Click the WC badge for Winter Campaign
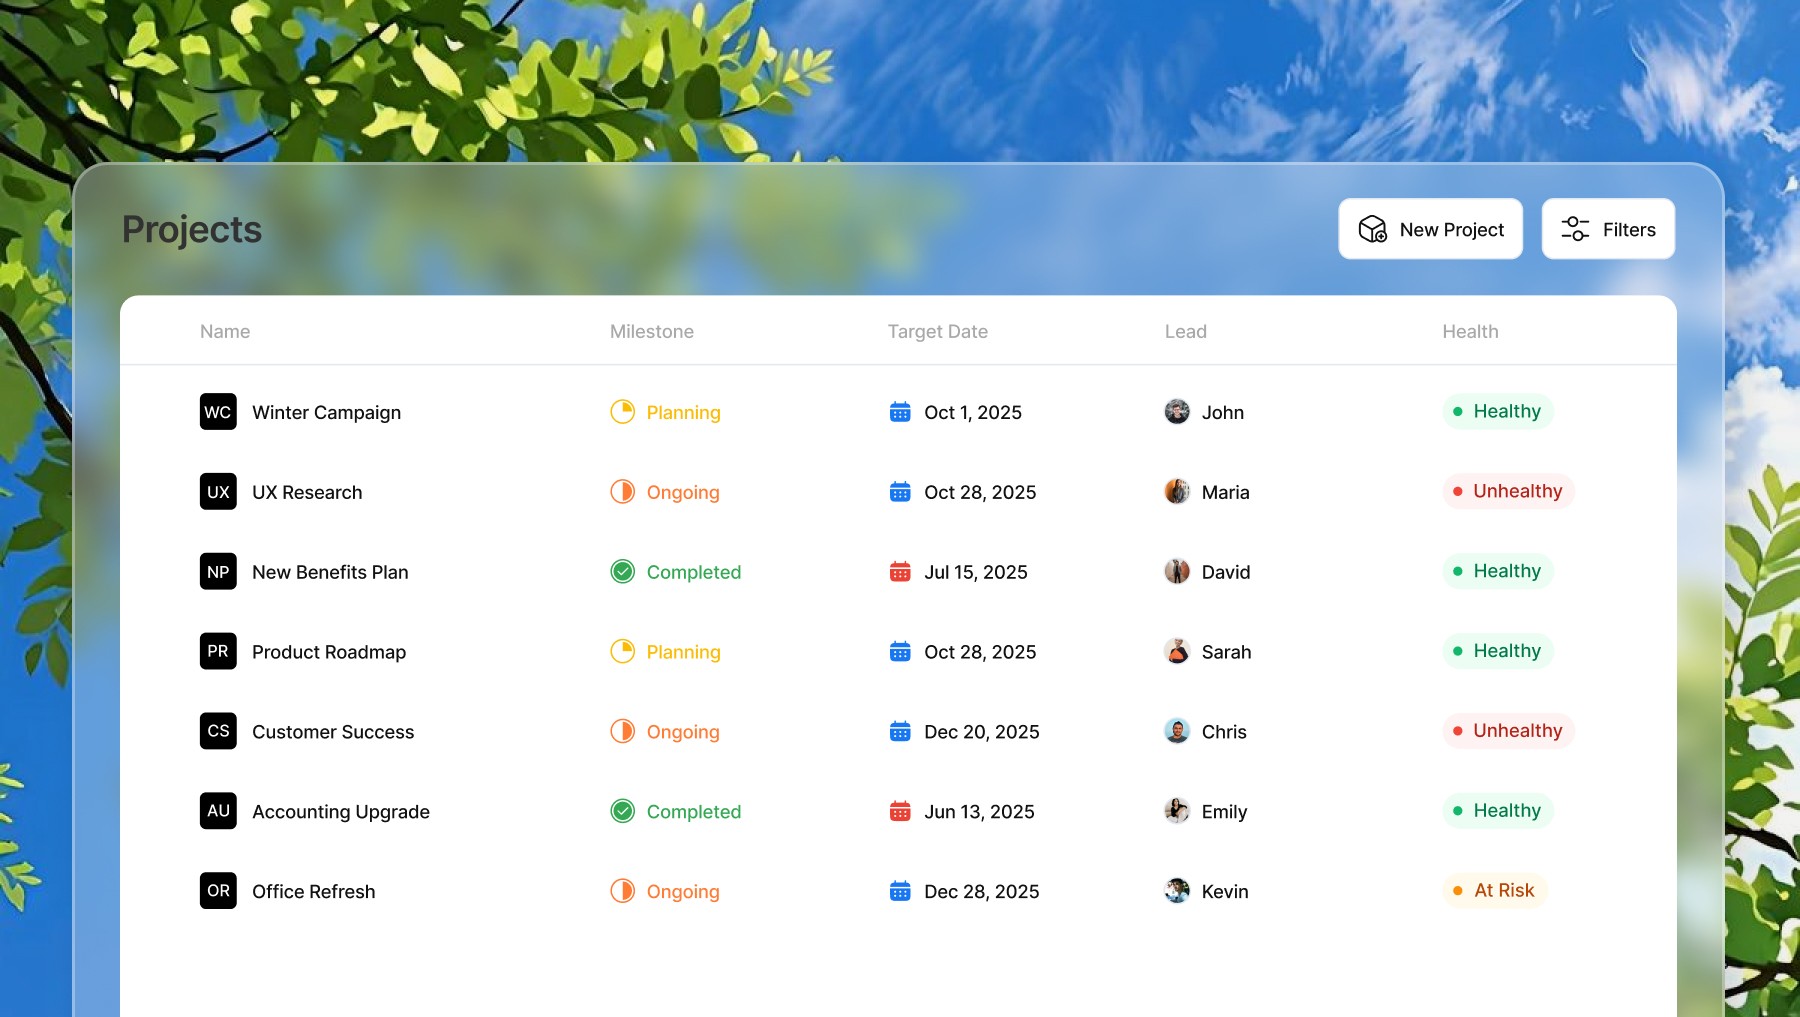The image size is (1800, 1017). coord(218,412)
